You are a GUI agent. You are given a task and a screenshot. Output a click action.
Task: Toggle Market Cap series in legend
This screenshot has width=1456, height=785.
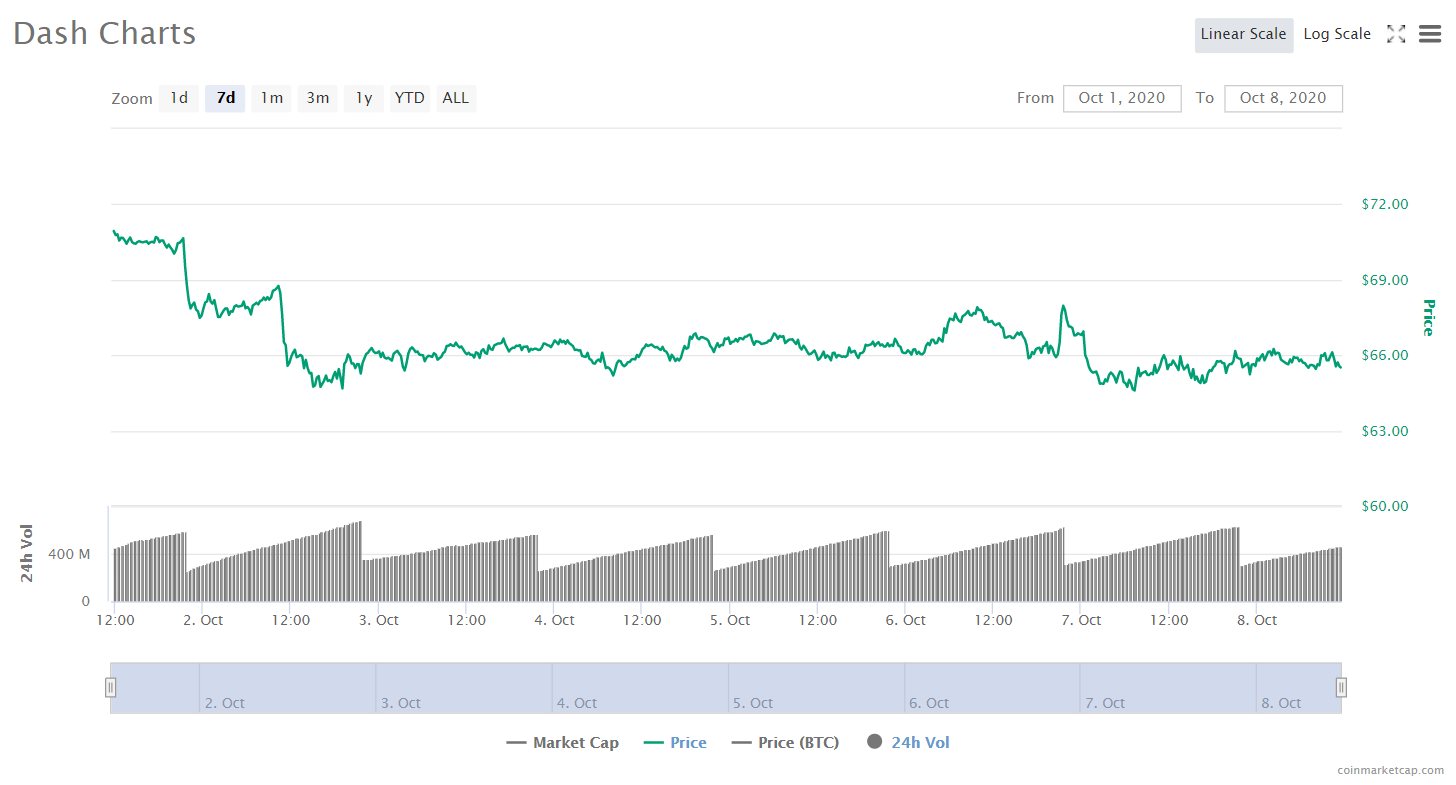(563, 743)
